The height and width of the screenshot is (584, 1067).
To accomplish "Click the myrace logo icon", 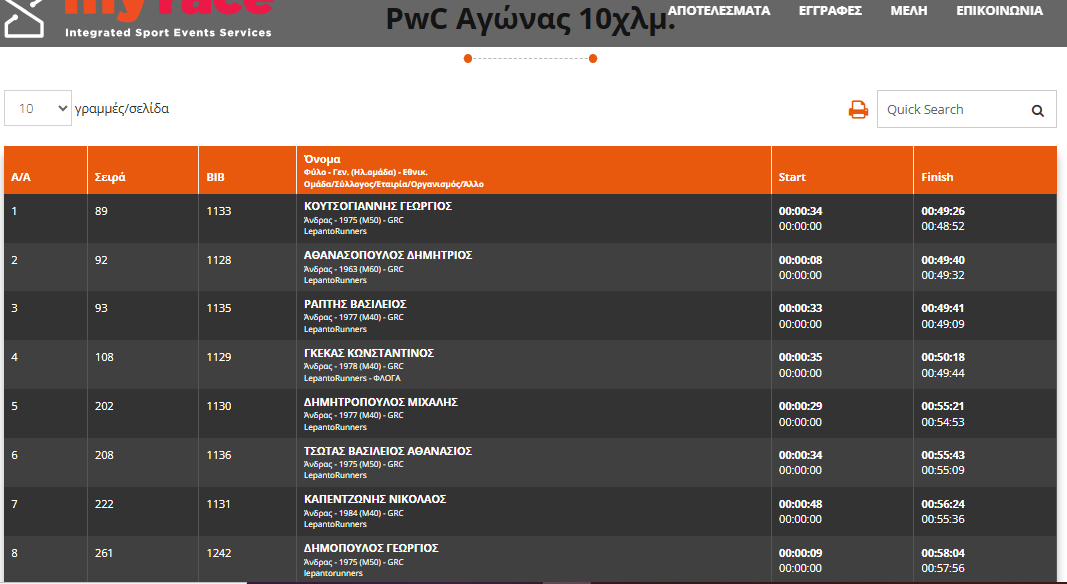I will (x=24, y=18).
